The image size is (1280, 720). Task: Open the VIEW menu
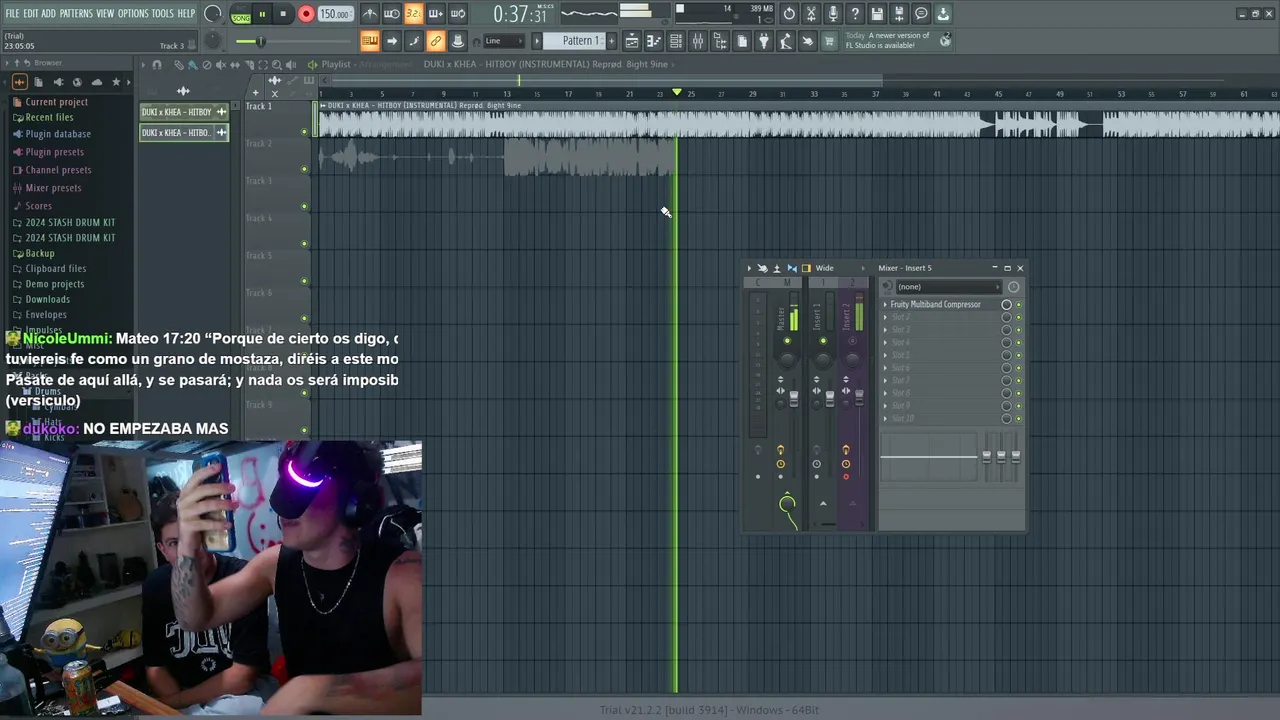pos(105,13)
